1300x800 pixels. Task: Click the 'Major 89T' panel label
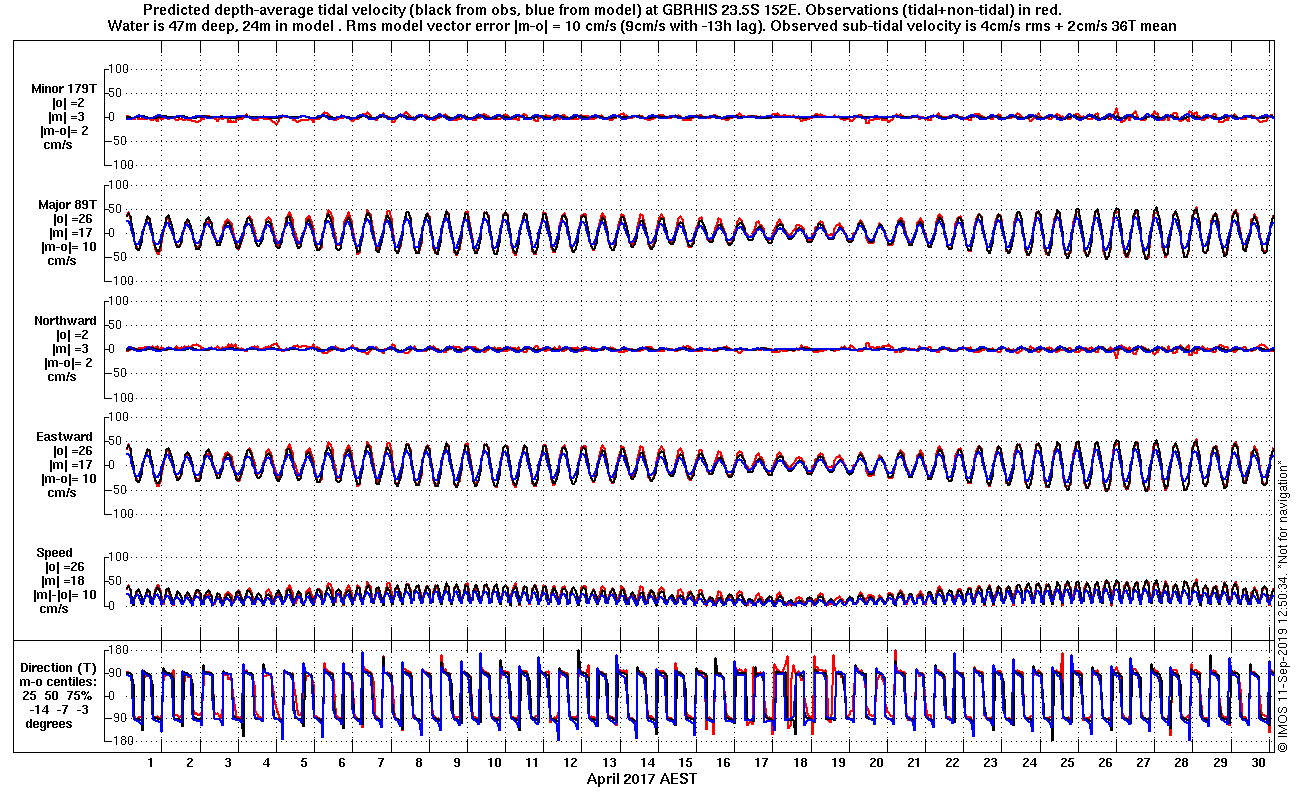click(x=67, y=205)
